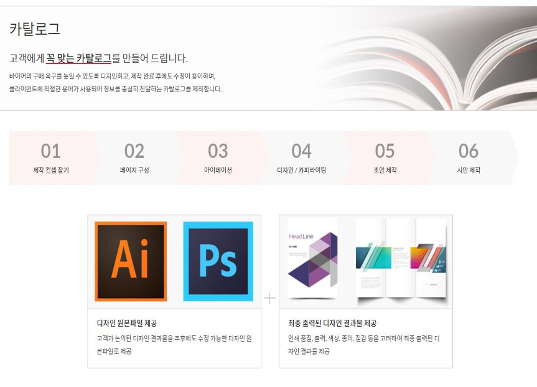The width and height of the screenshot is (537, 387).
Task: Select step 02 page composition
Action: [134, 158]
